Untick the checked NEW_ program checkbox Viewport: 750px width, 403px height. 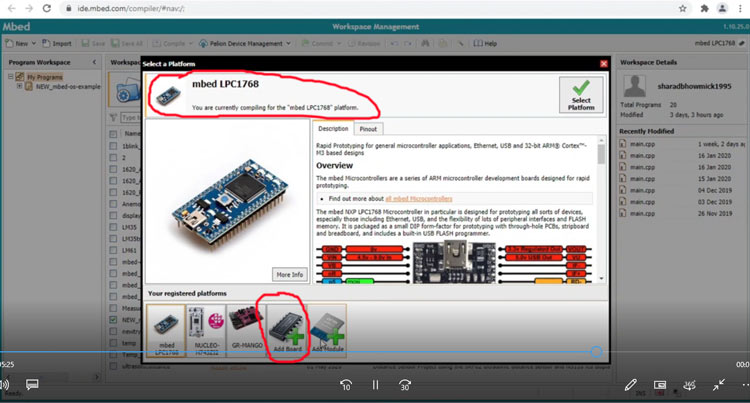113,320
